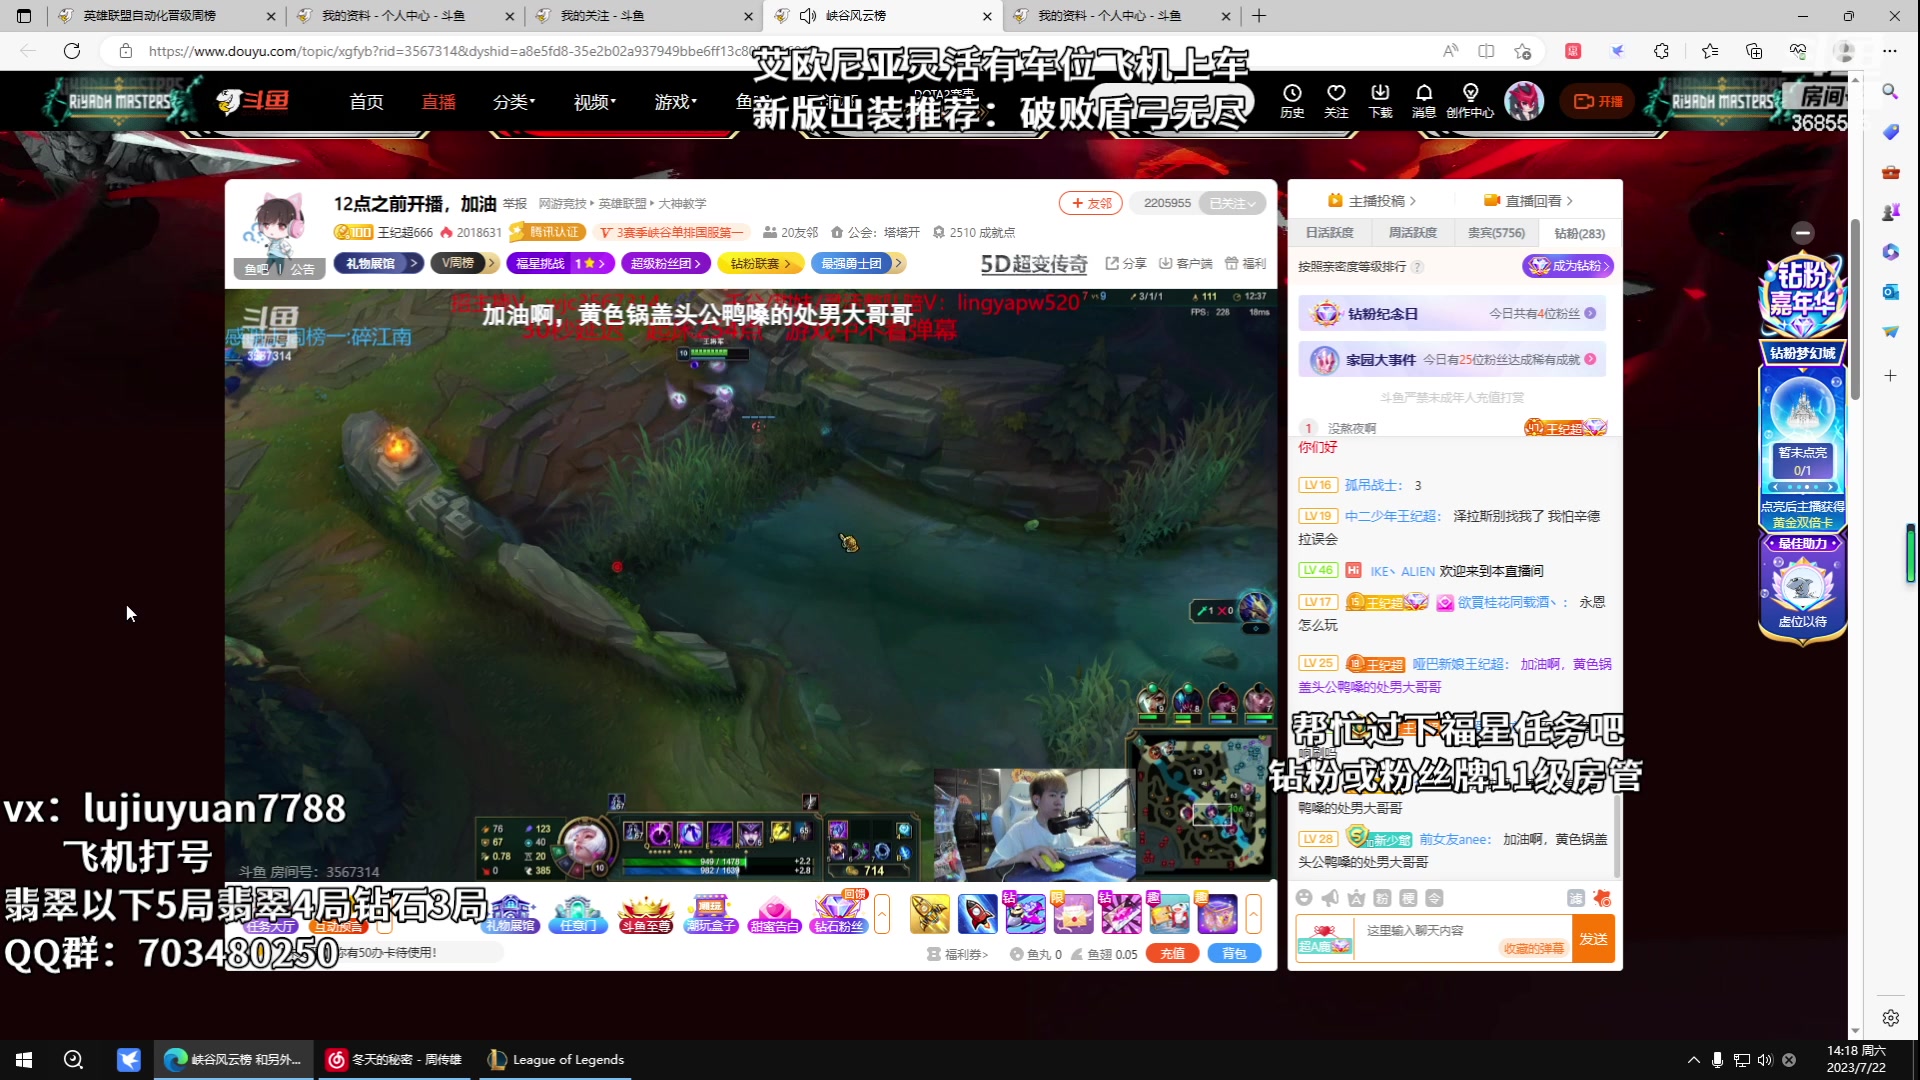Switch to 钻粉(283) tab

[x=1579, y=233]
